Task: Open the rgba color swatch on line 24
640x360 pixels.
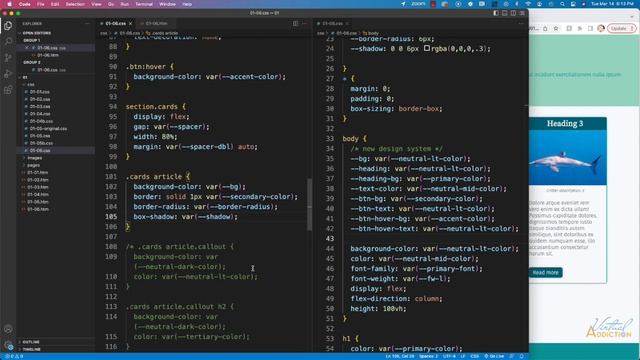Action: [427, 48]
